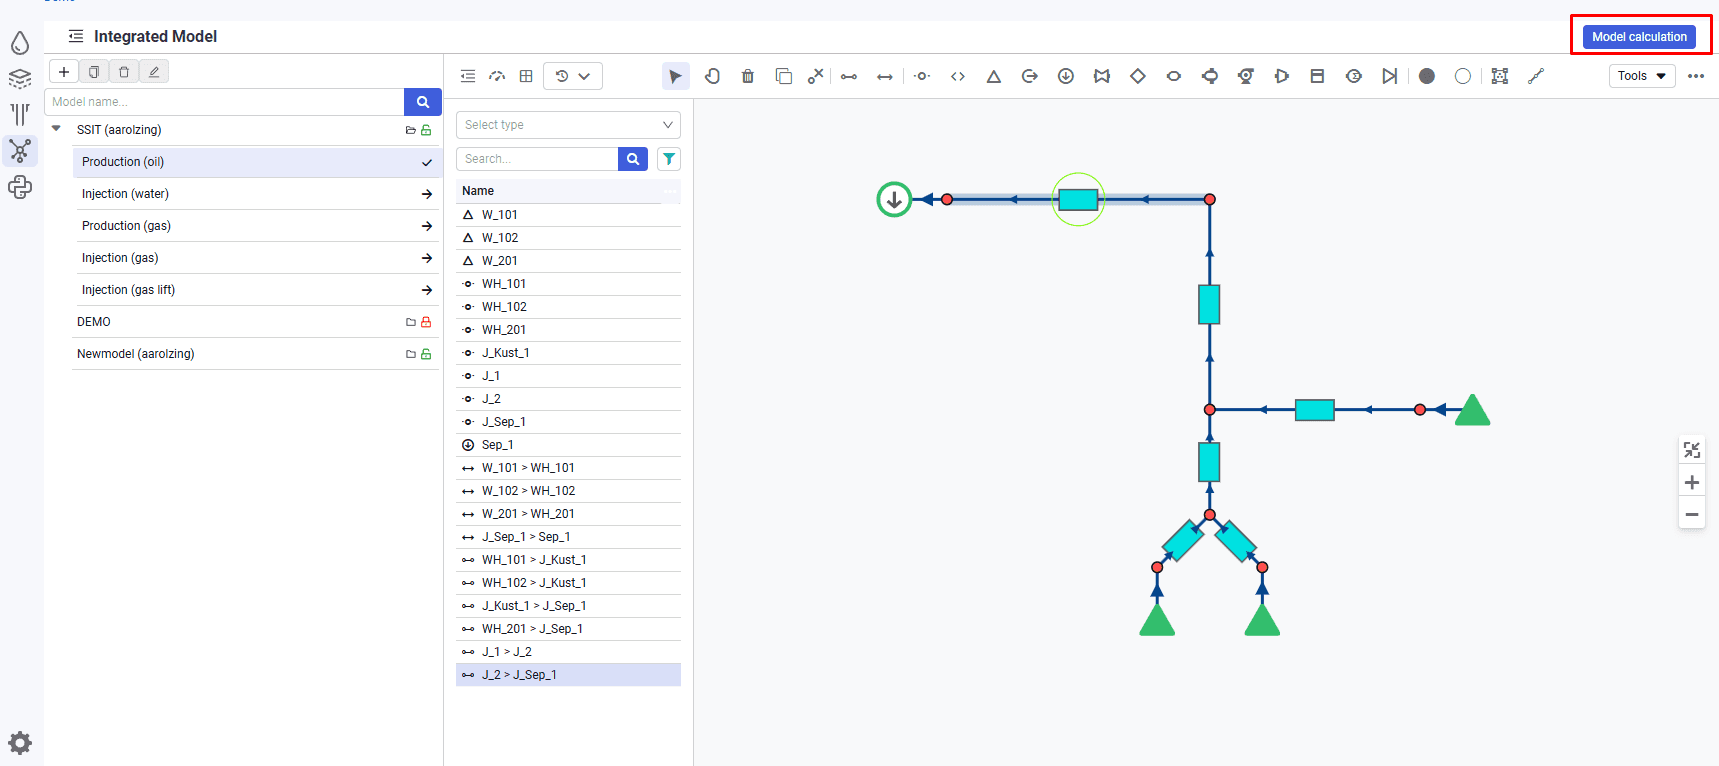Click the add model plus button
Screen dimensions: 1719x766
tap(64, 72)
